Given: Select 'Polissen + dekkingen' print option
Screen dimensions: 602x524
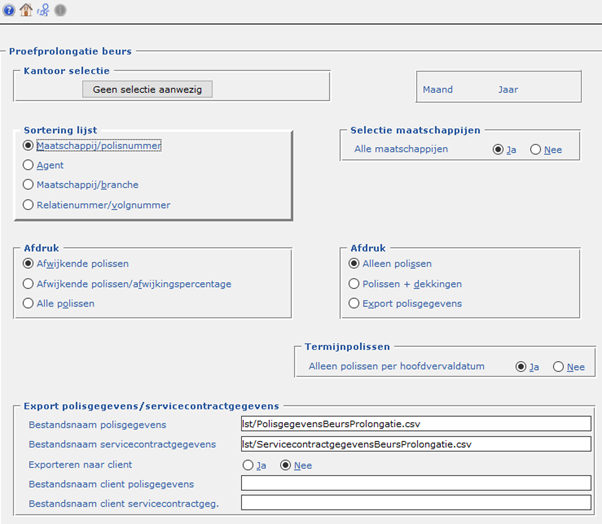Looking at the screenshot, I should [x=355, y=283].
